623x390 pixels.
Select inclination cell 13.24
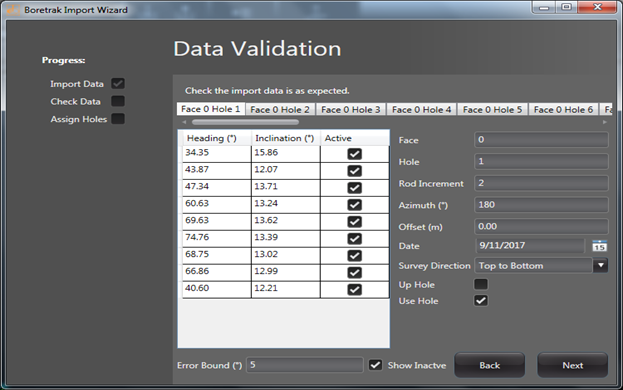point(286,205)
